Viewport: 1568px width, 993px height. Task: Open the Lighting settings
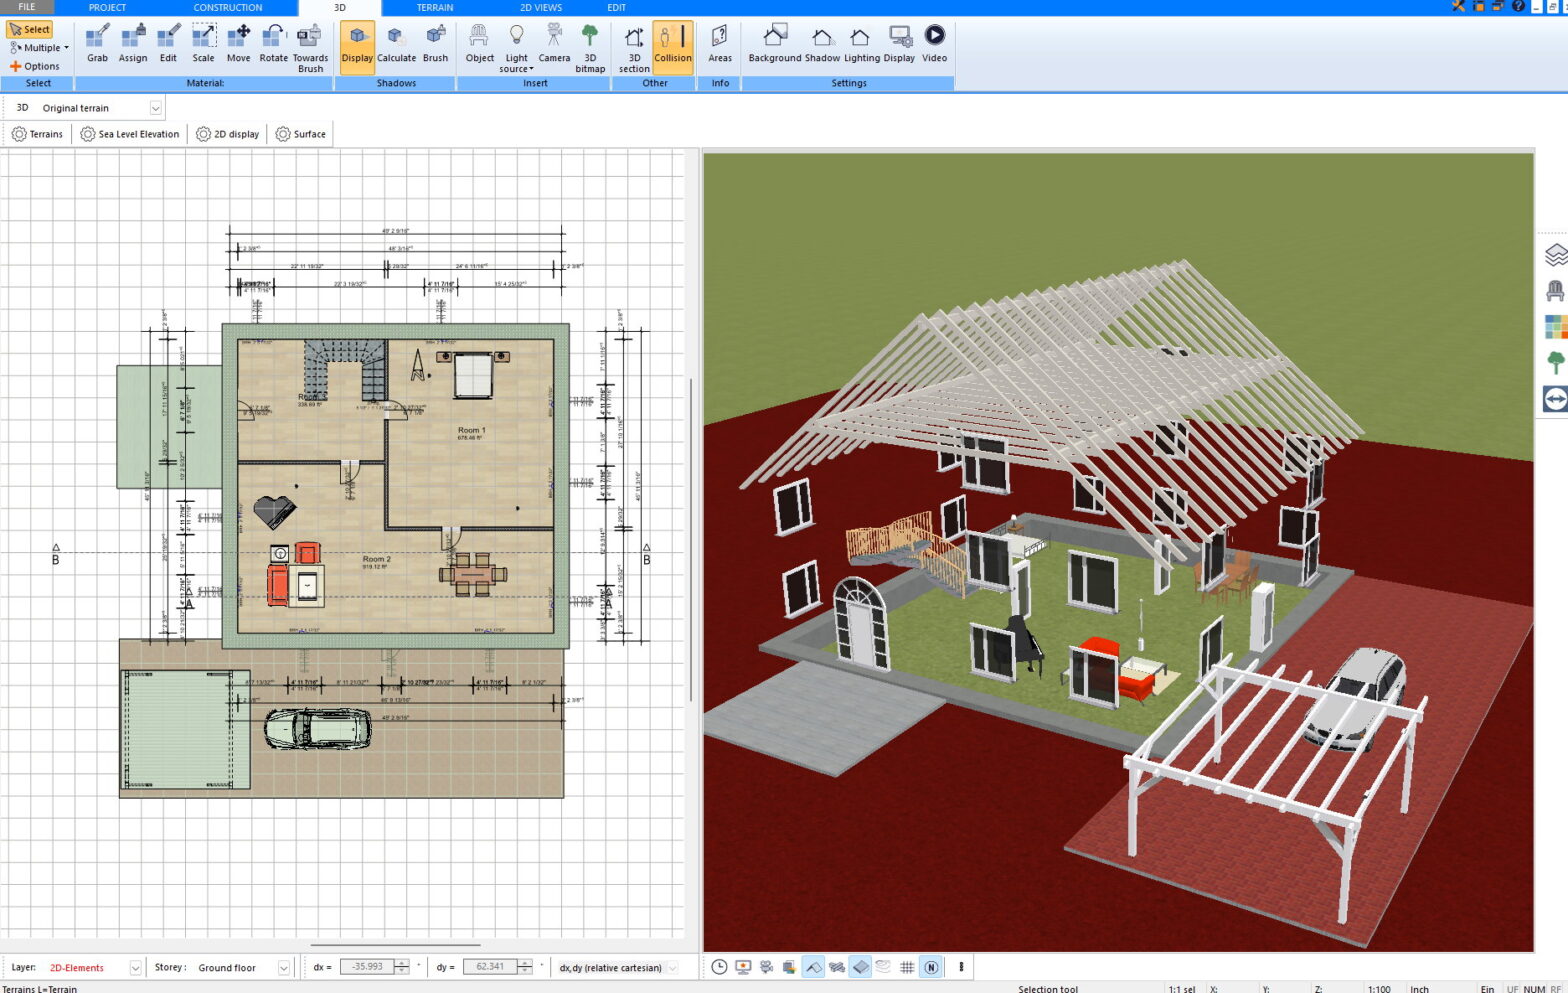[861, 45]
